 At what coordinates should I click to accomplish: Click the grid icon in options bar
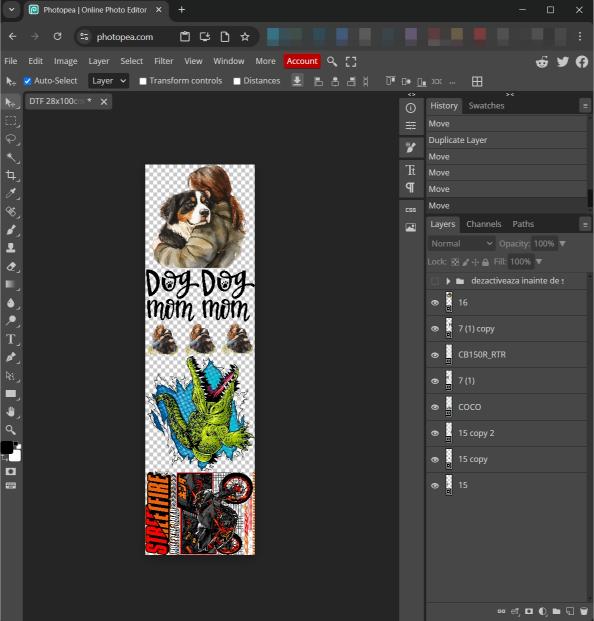(x=477, y=81)
